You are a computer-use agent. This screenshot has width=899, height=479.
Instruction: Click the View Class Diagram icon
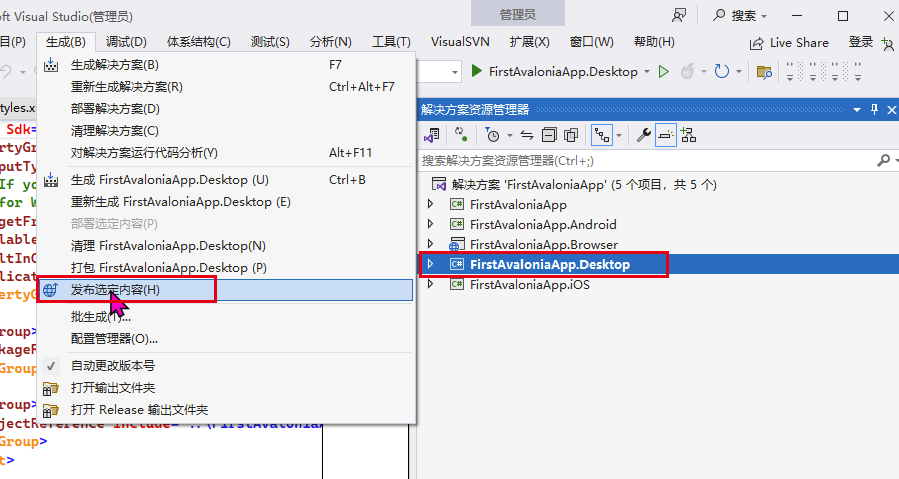point(688,135)
